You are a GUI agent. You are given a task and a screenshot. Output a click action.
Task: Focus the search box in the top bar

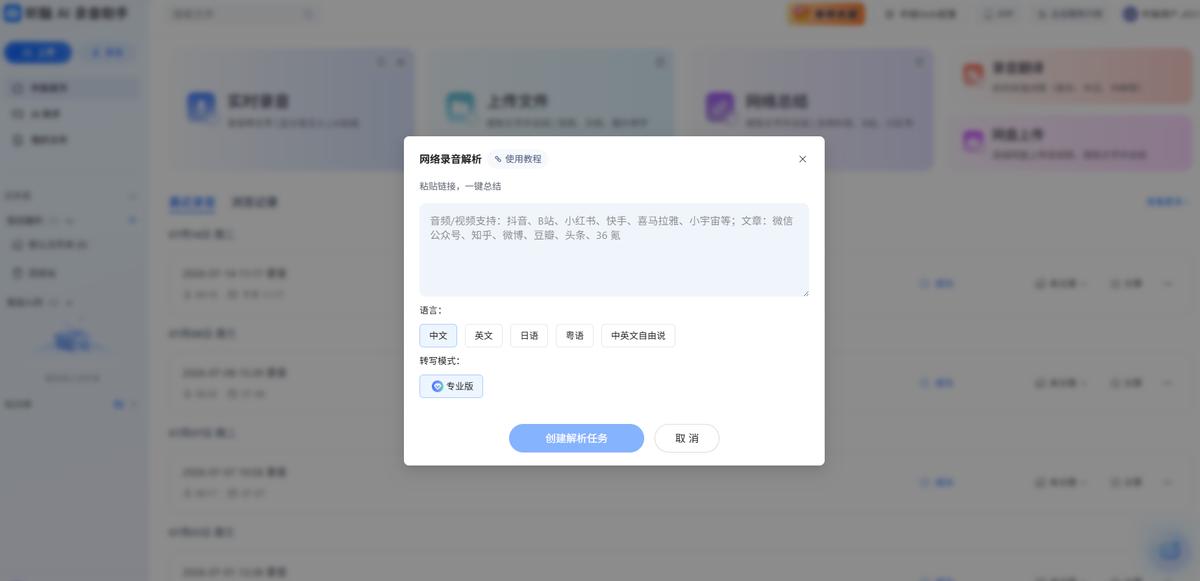[x=243, y=14]
